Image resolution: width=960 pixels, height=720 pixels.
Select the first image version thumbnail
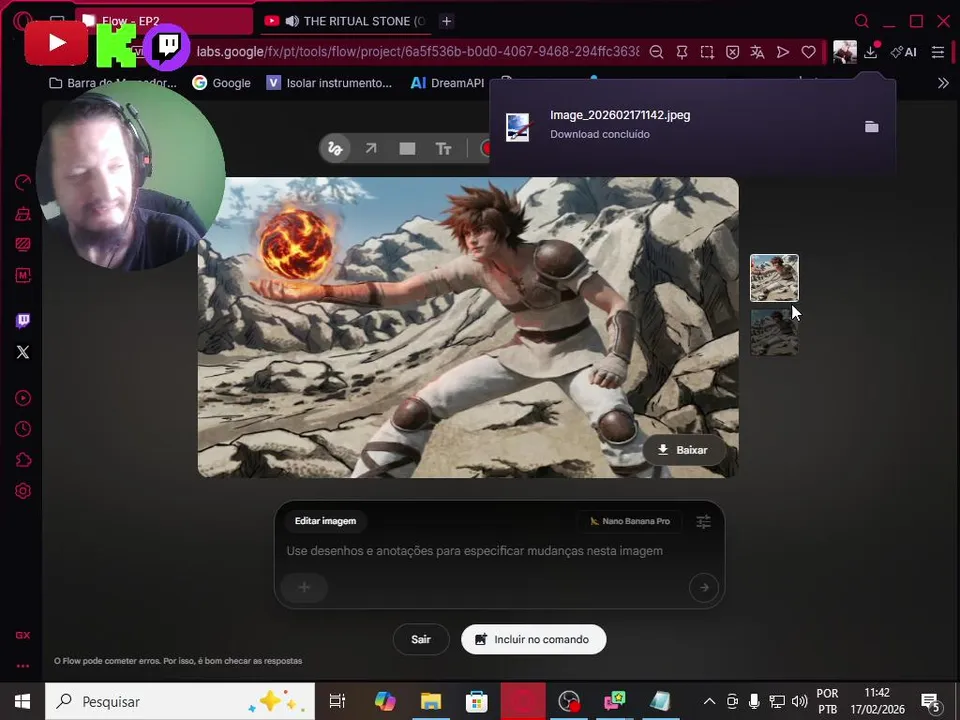[774, 278]
